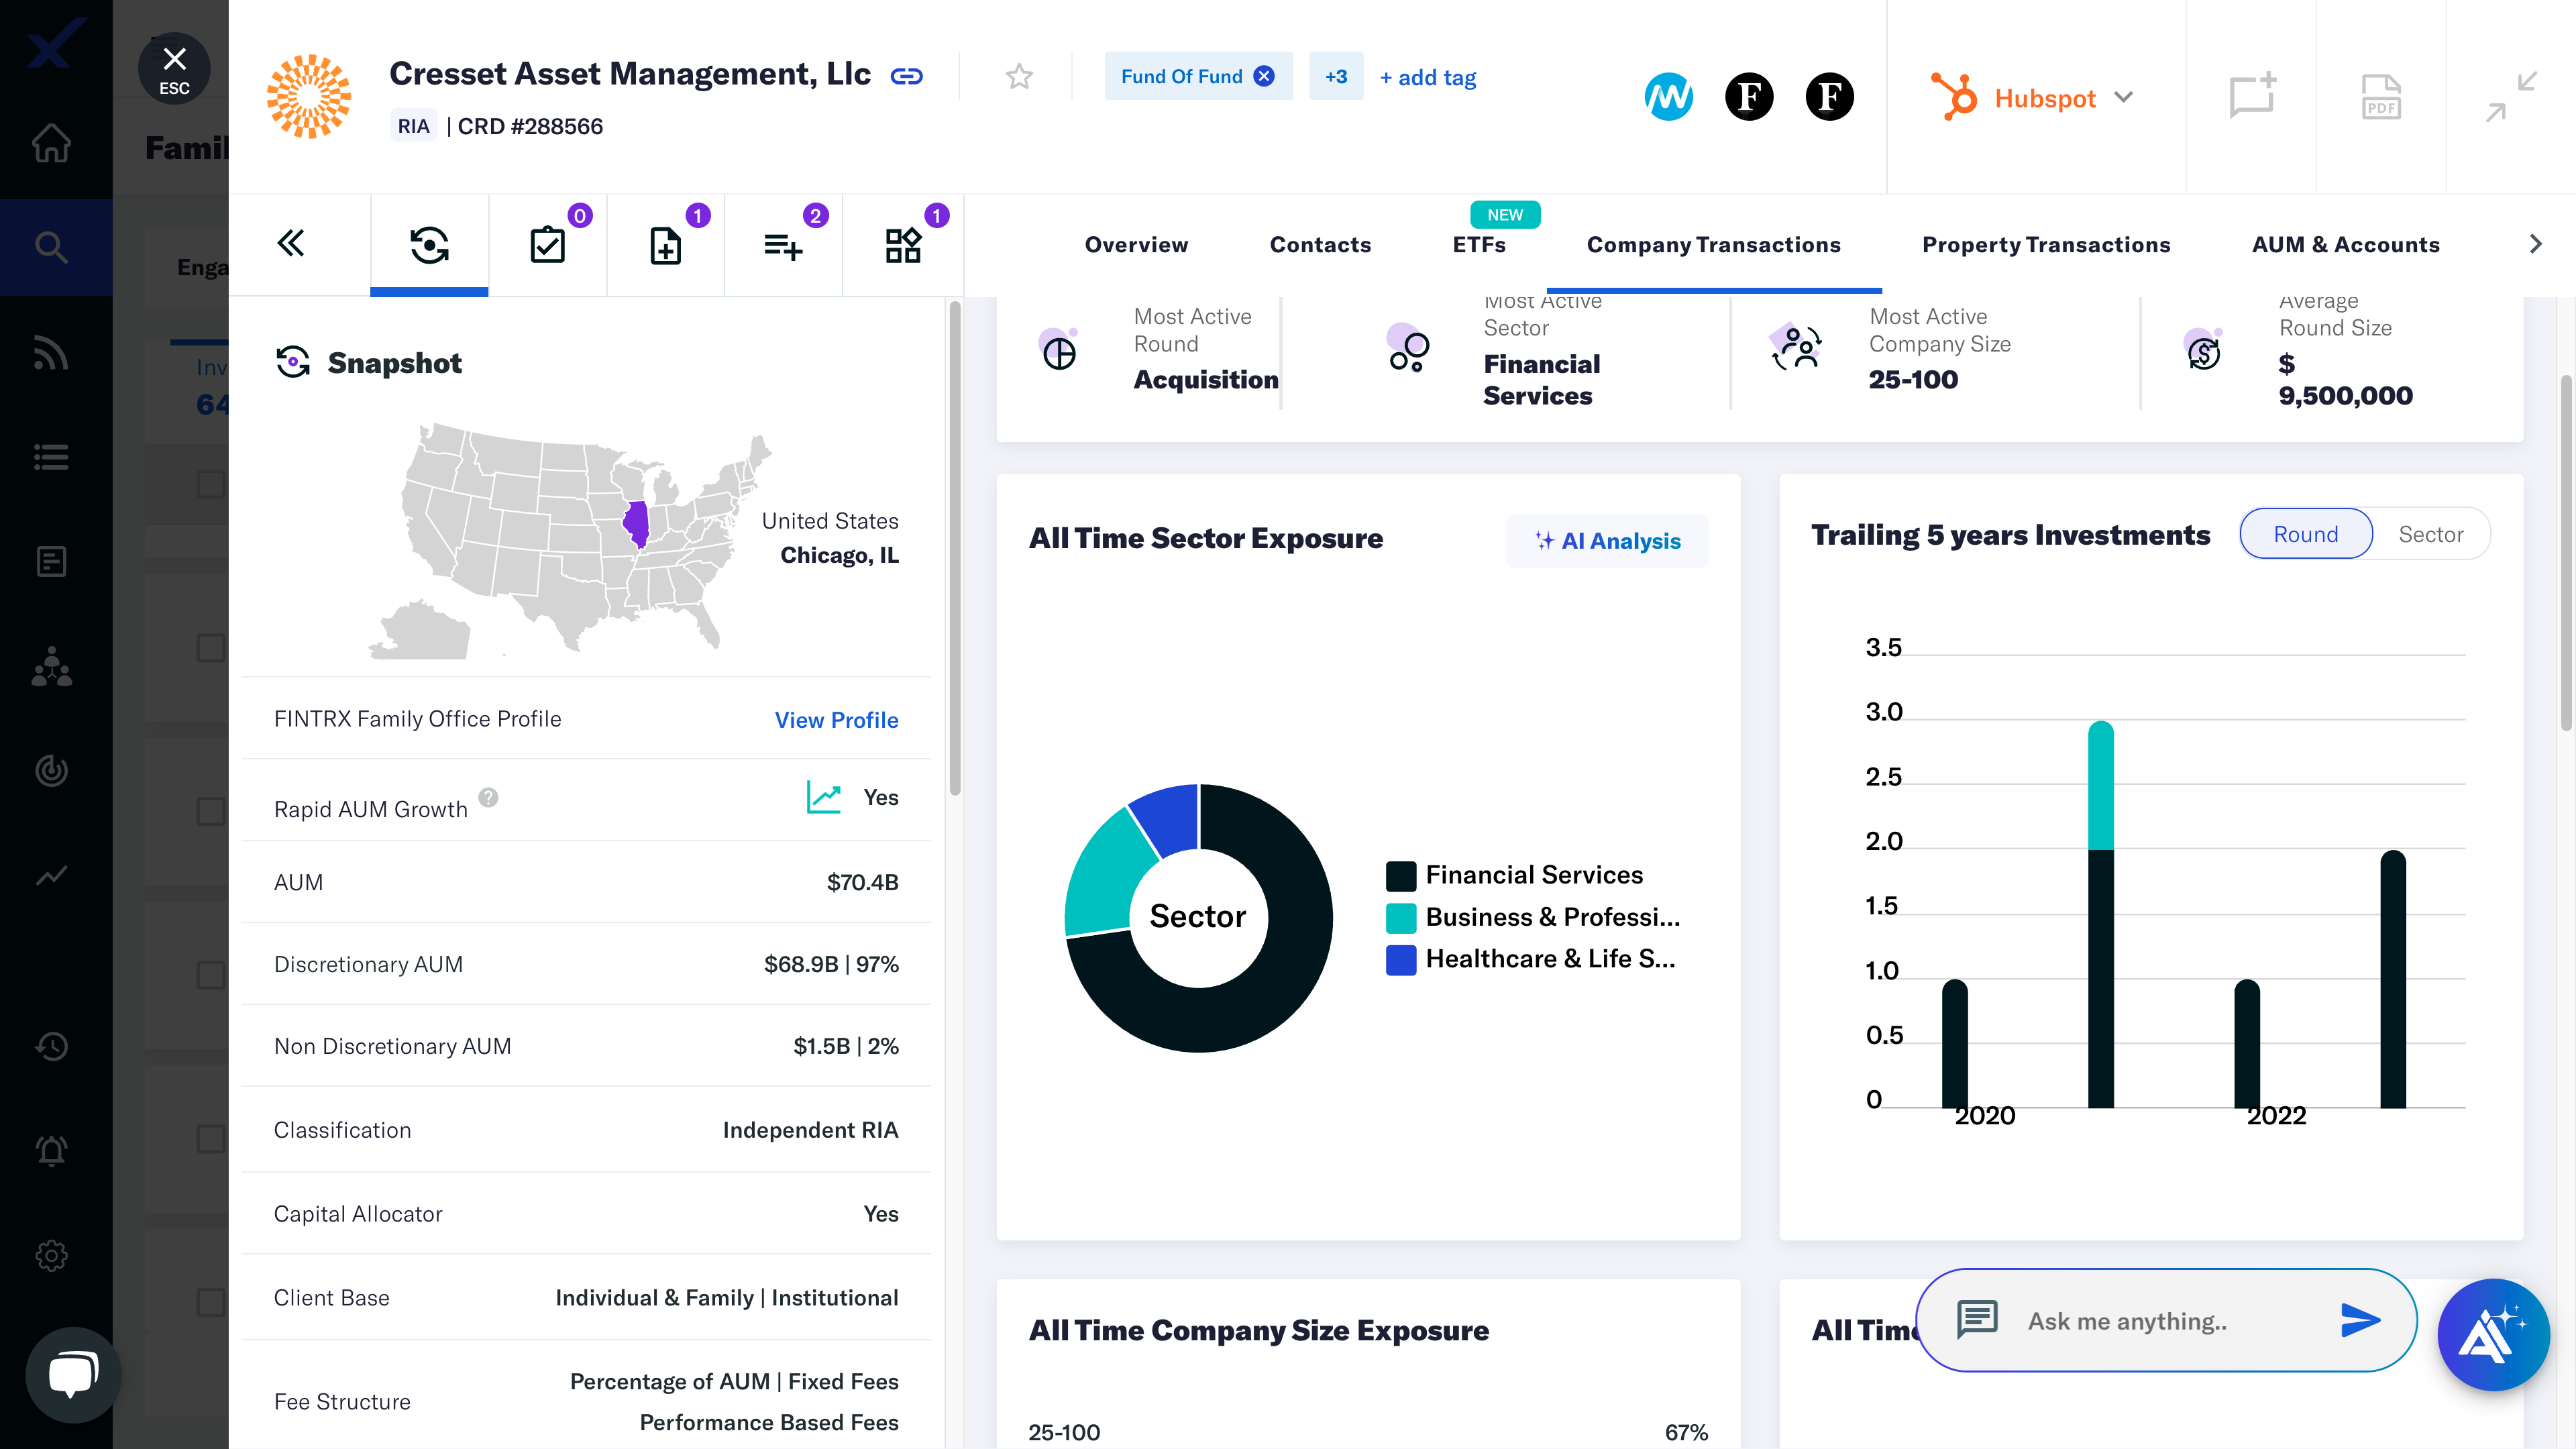The height and width of the screenshot is (1449, 2576).
Task: Open the blue W wave logo icon
Action: click(x=1668, y=97)
